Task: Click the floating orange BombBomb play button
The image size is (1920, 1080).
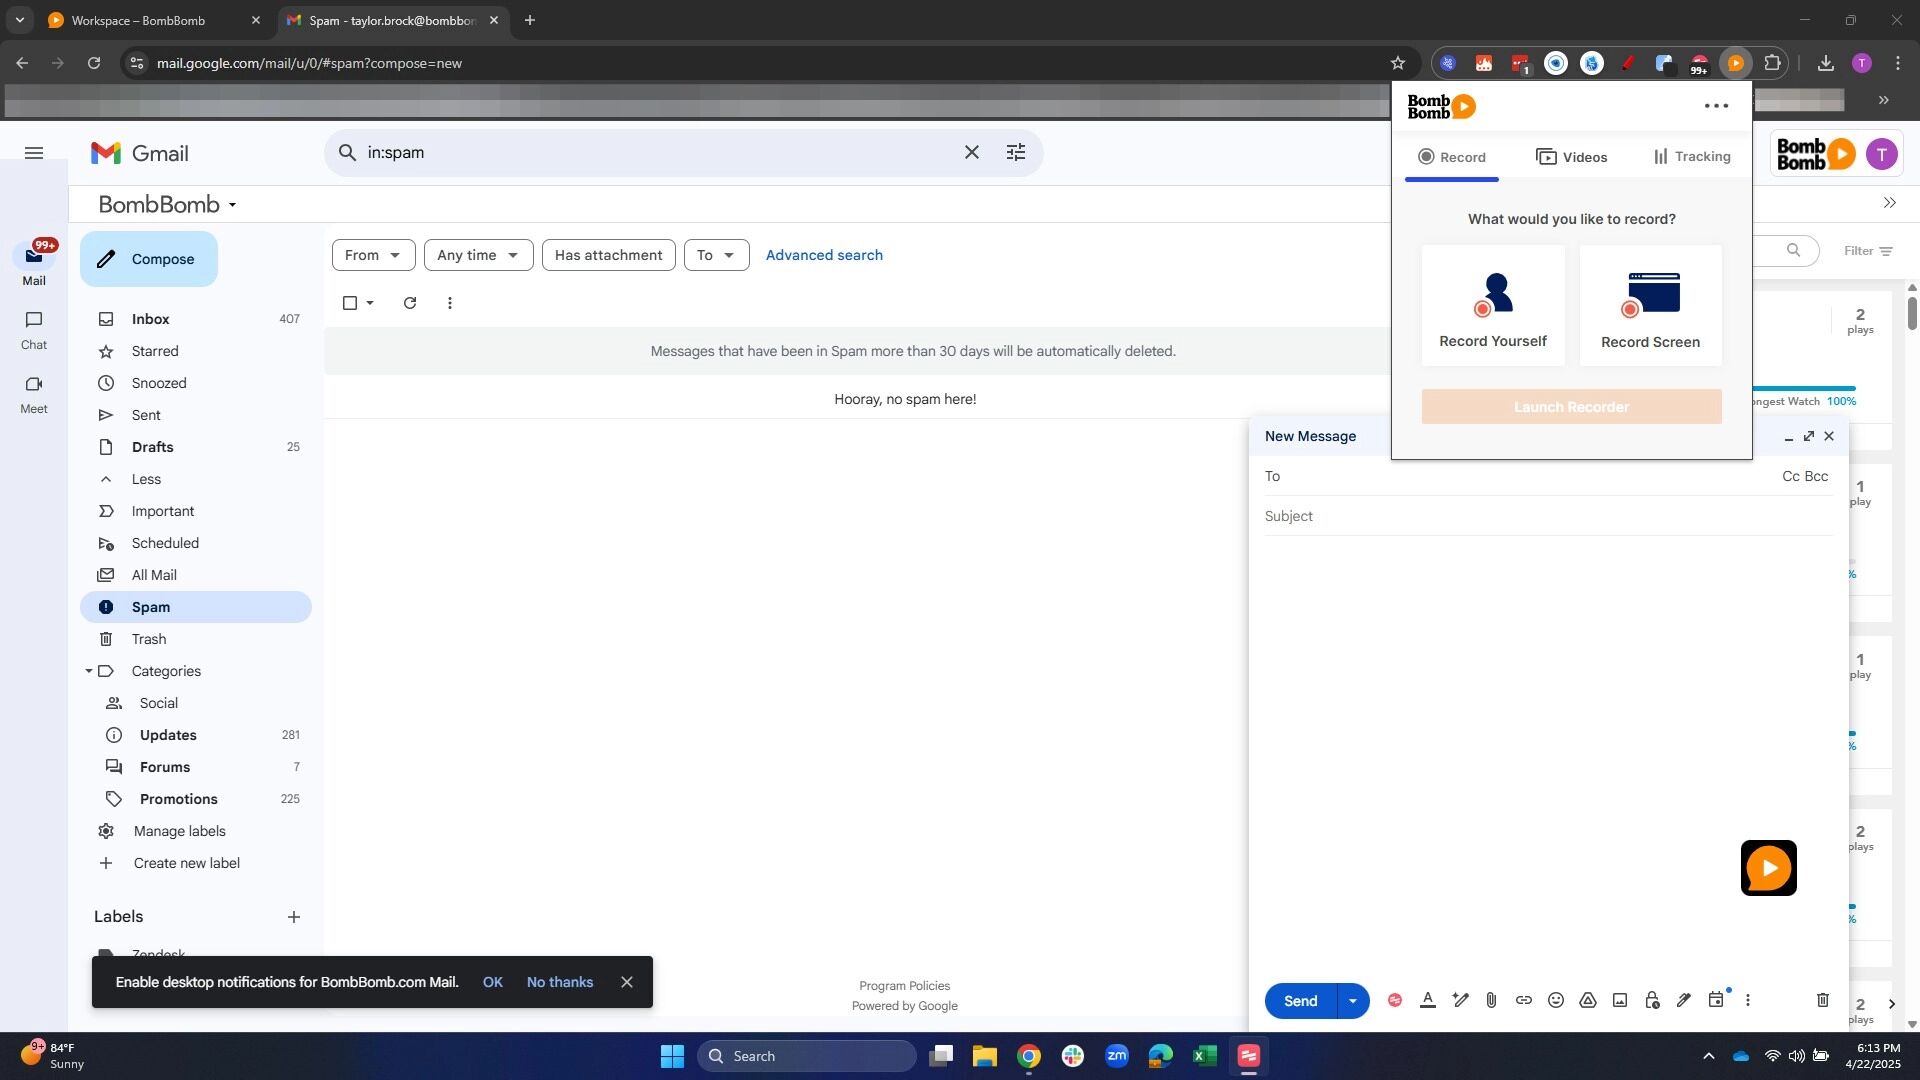Action: pyautogui.click(x=1768, y=868)
